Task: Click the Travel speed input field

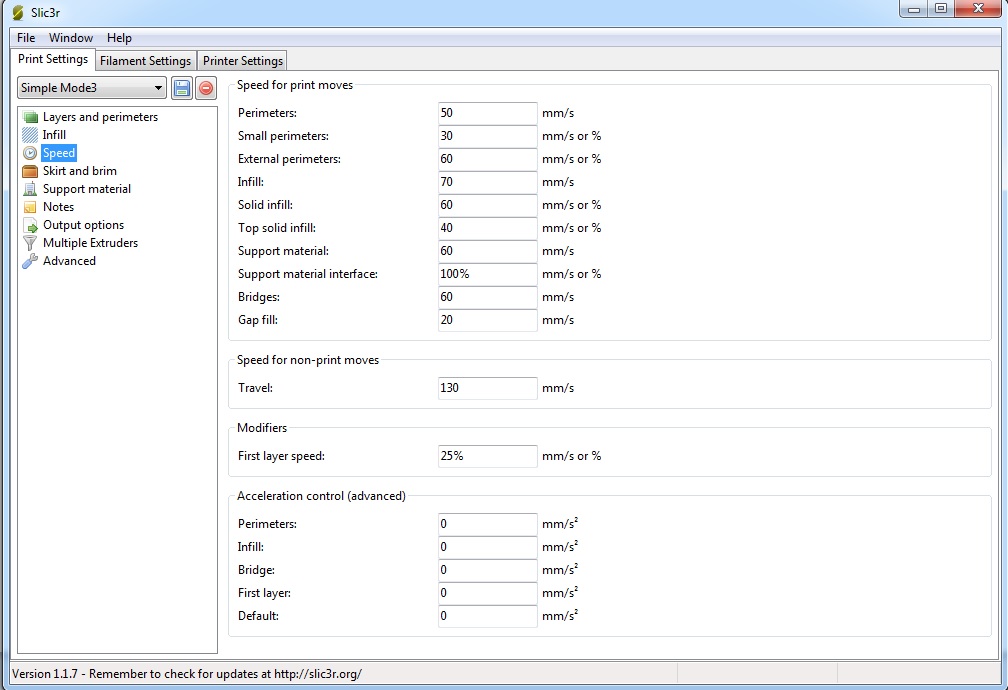Action: 487,388
